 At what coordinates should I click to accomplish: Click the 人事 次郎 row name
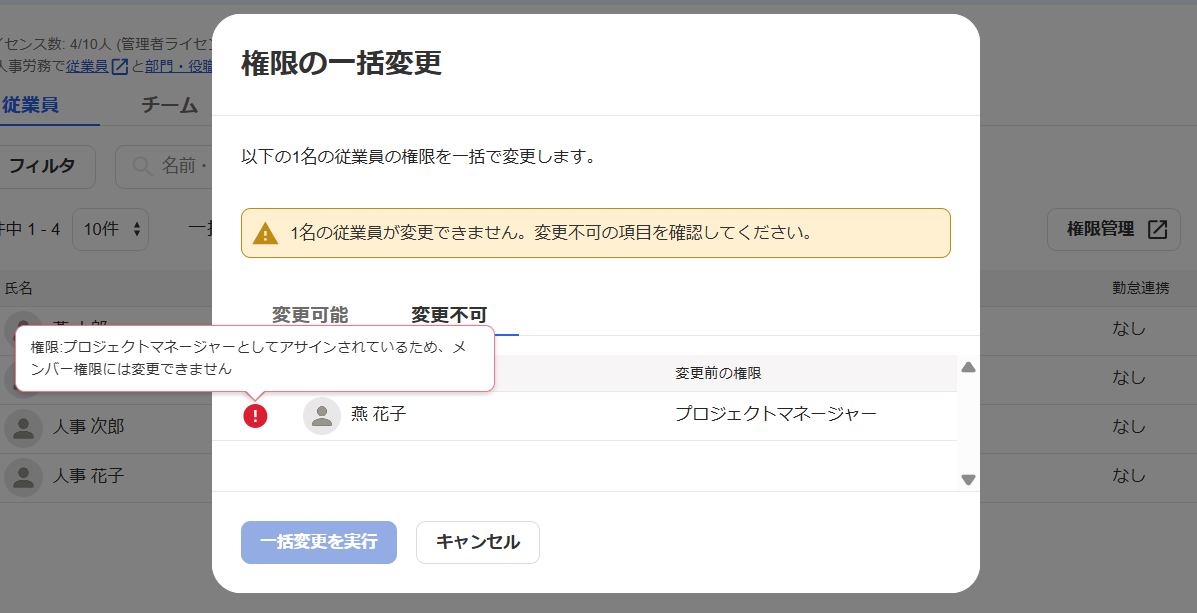[88, 427]
